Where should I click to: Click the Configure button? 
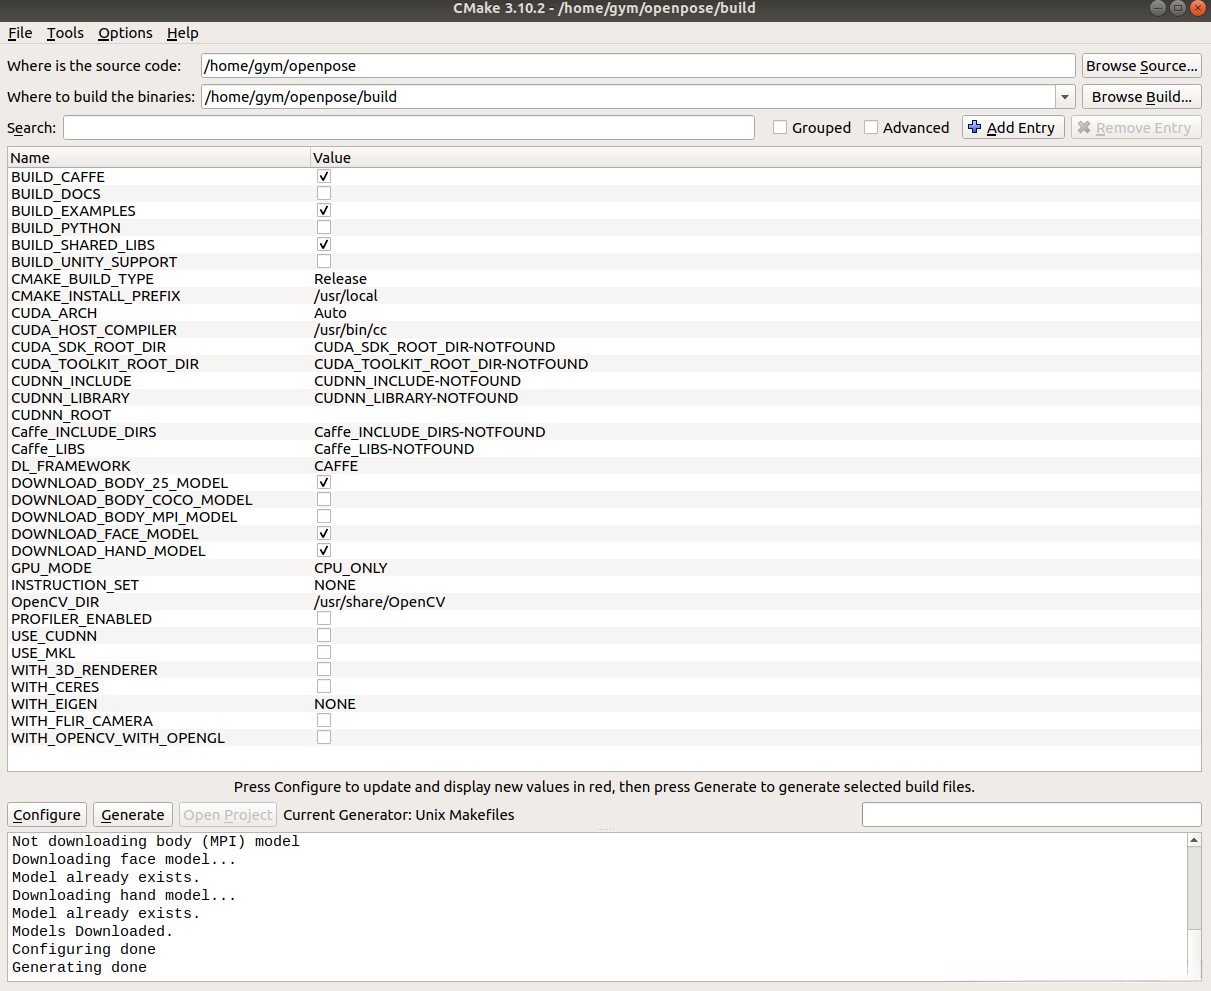click(x=47, y=815)
